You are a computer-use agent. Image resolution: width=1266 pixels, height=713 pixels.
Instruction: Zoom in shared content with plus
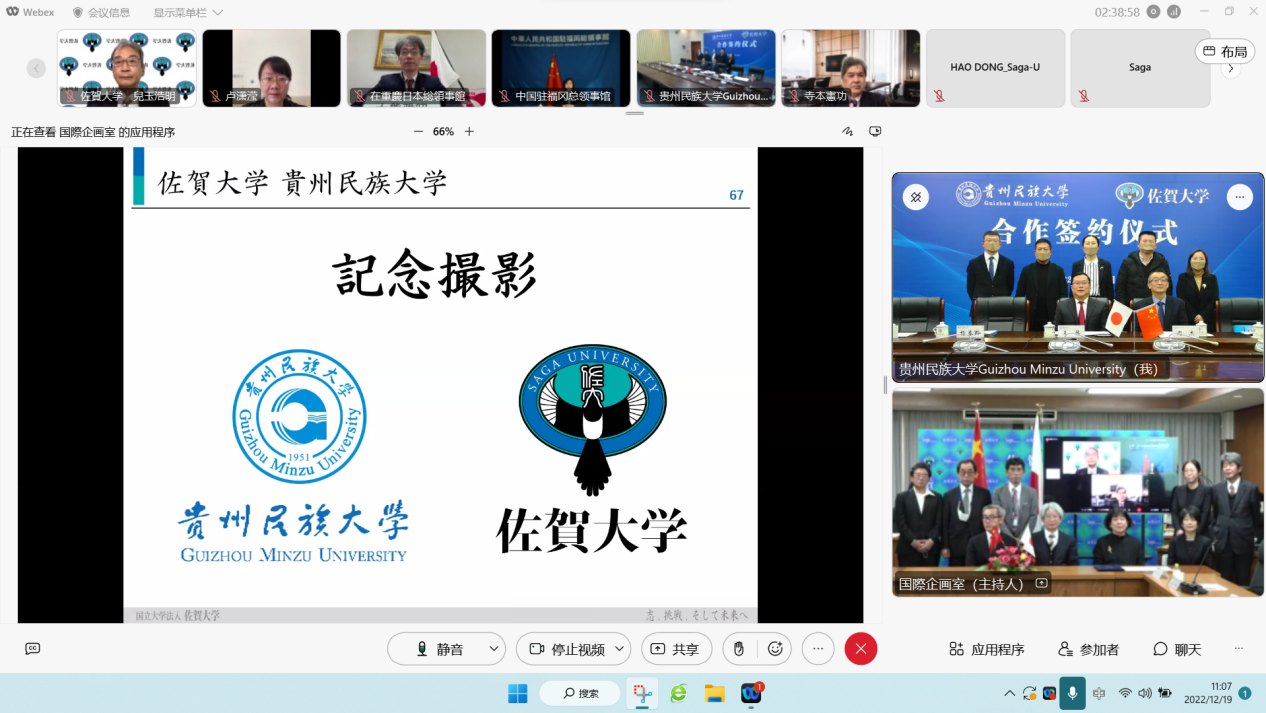pyautogui.click(x=469, y=131)
